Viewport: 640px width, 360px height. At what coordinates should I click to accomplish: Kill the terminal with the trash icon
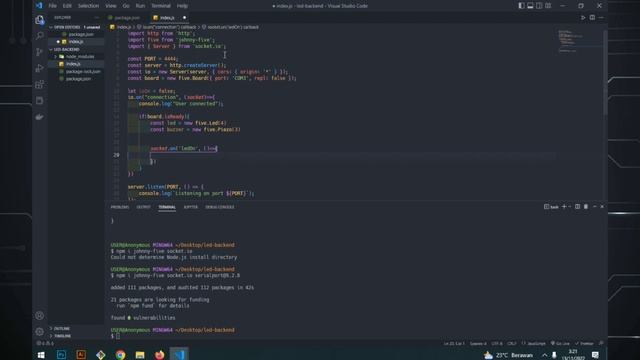pos(586,207)
